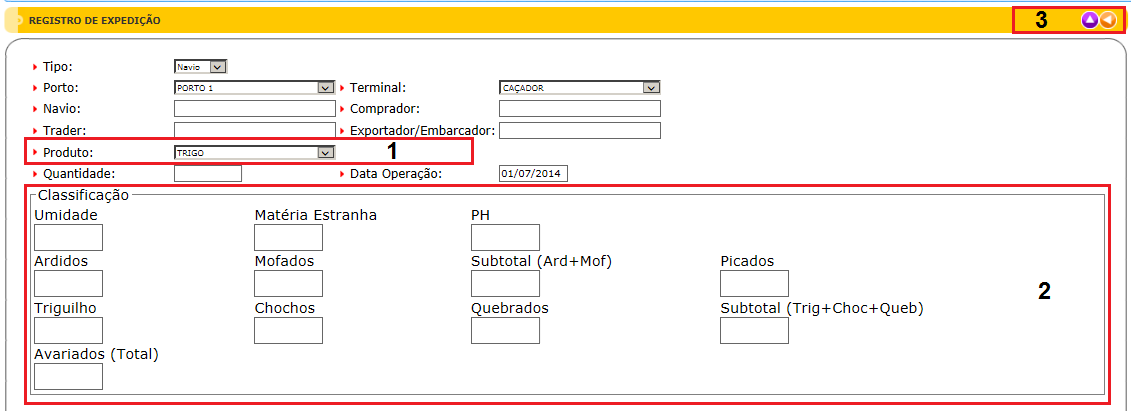Open the Tipo dropdown showing Navio
Screen dimensions: 1131x411
200,67
